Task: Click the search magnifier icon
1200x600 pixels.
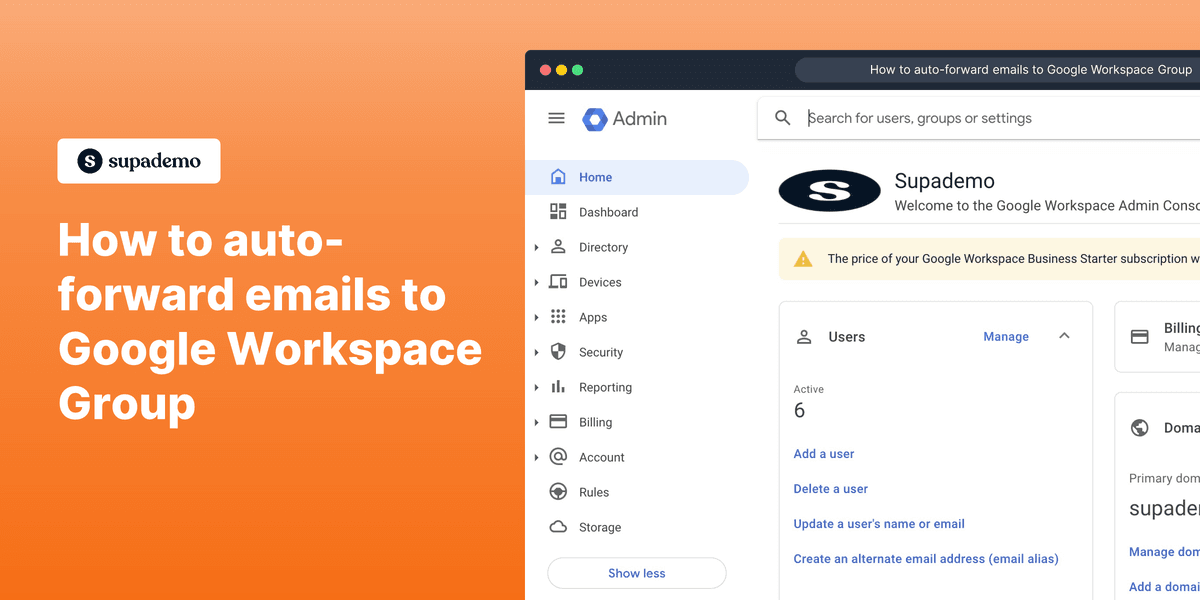Action: (x=782, y=118)
